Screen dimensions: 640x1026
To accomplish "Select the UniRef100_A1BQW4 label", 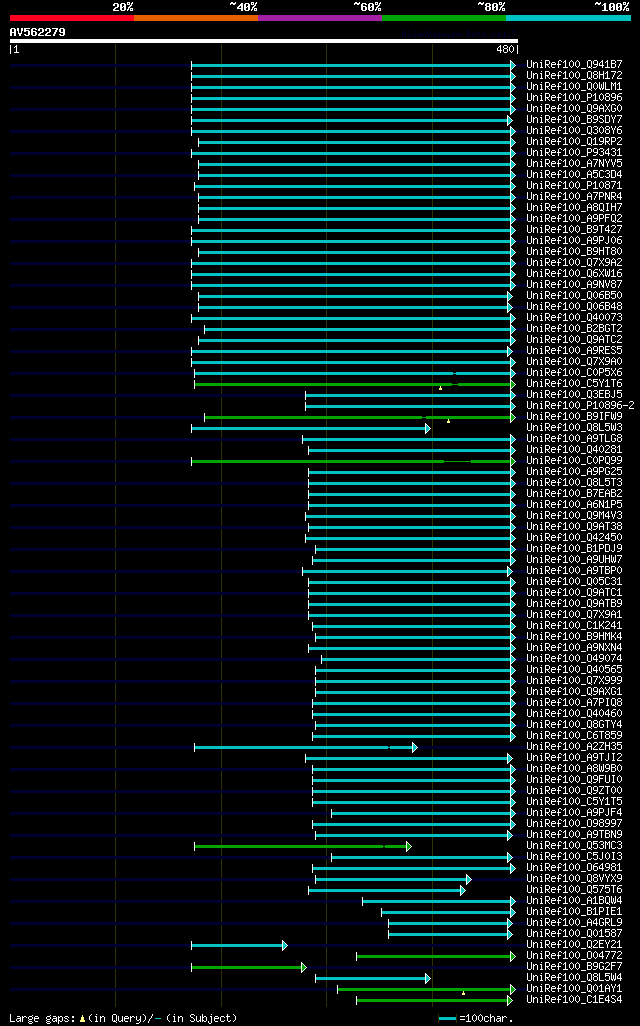I will [575, 900].
